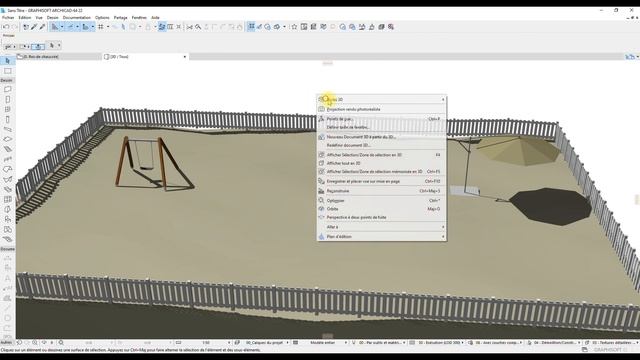Image resolution: width=640 pixels, height=360 pixels.
Task: Select the Beam tool in the toolbox
Action: (x=7, y=129)
